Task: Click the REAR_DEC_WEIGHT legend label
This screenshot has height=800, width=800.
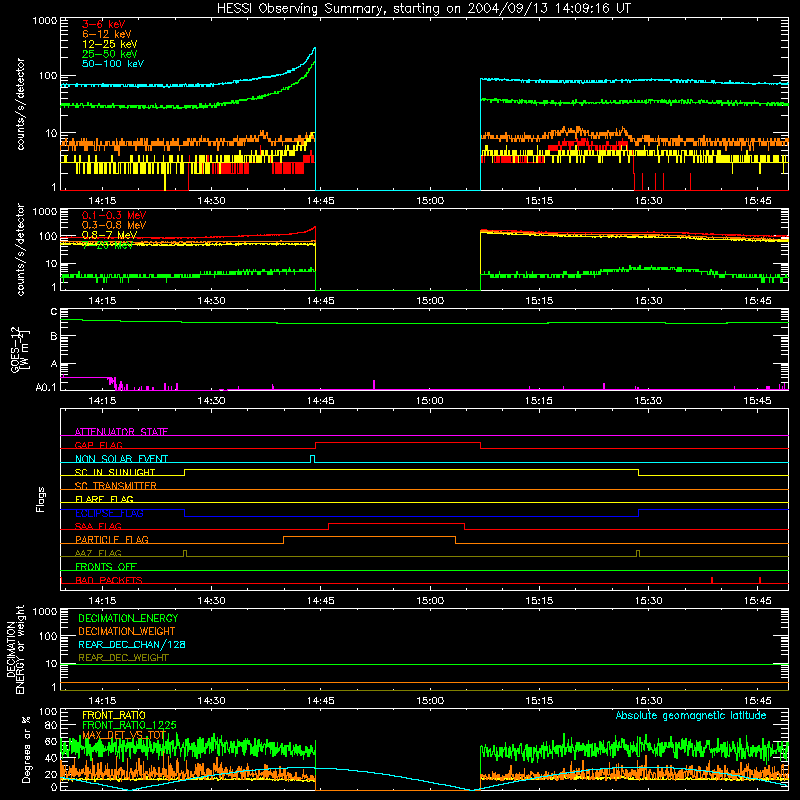Action: (123, 658)
